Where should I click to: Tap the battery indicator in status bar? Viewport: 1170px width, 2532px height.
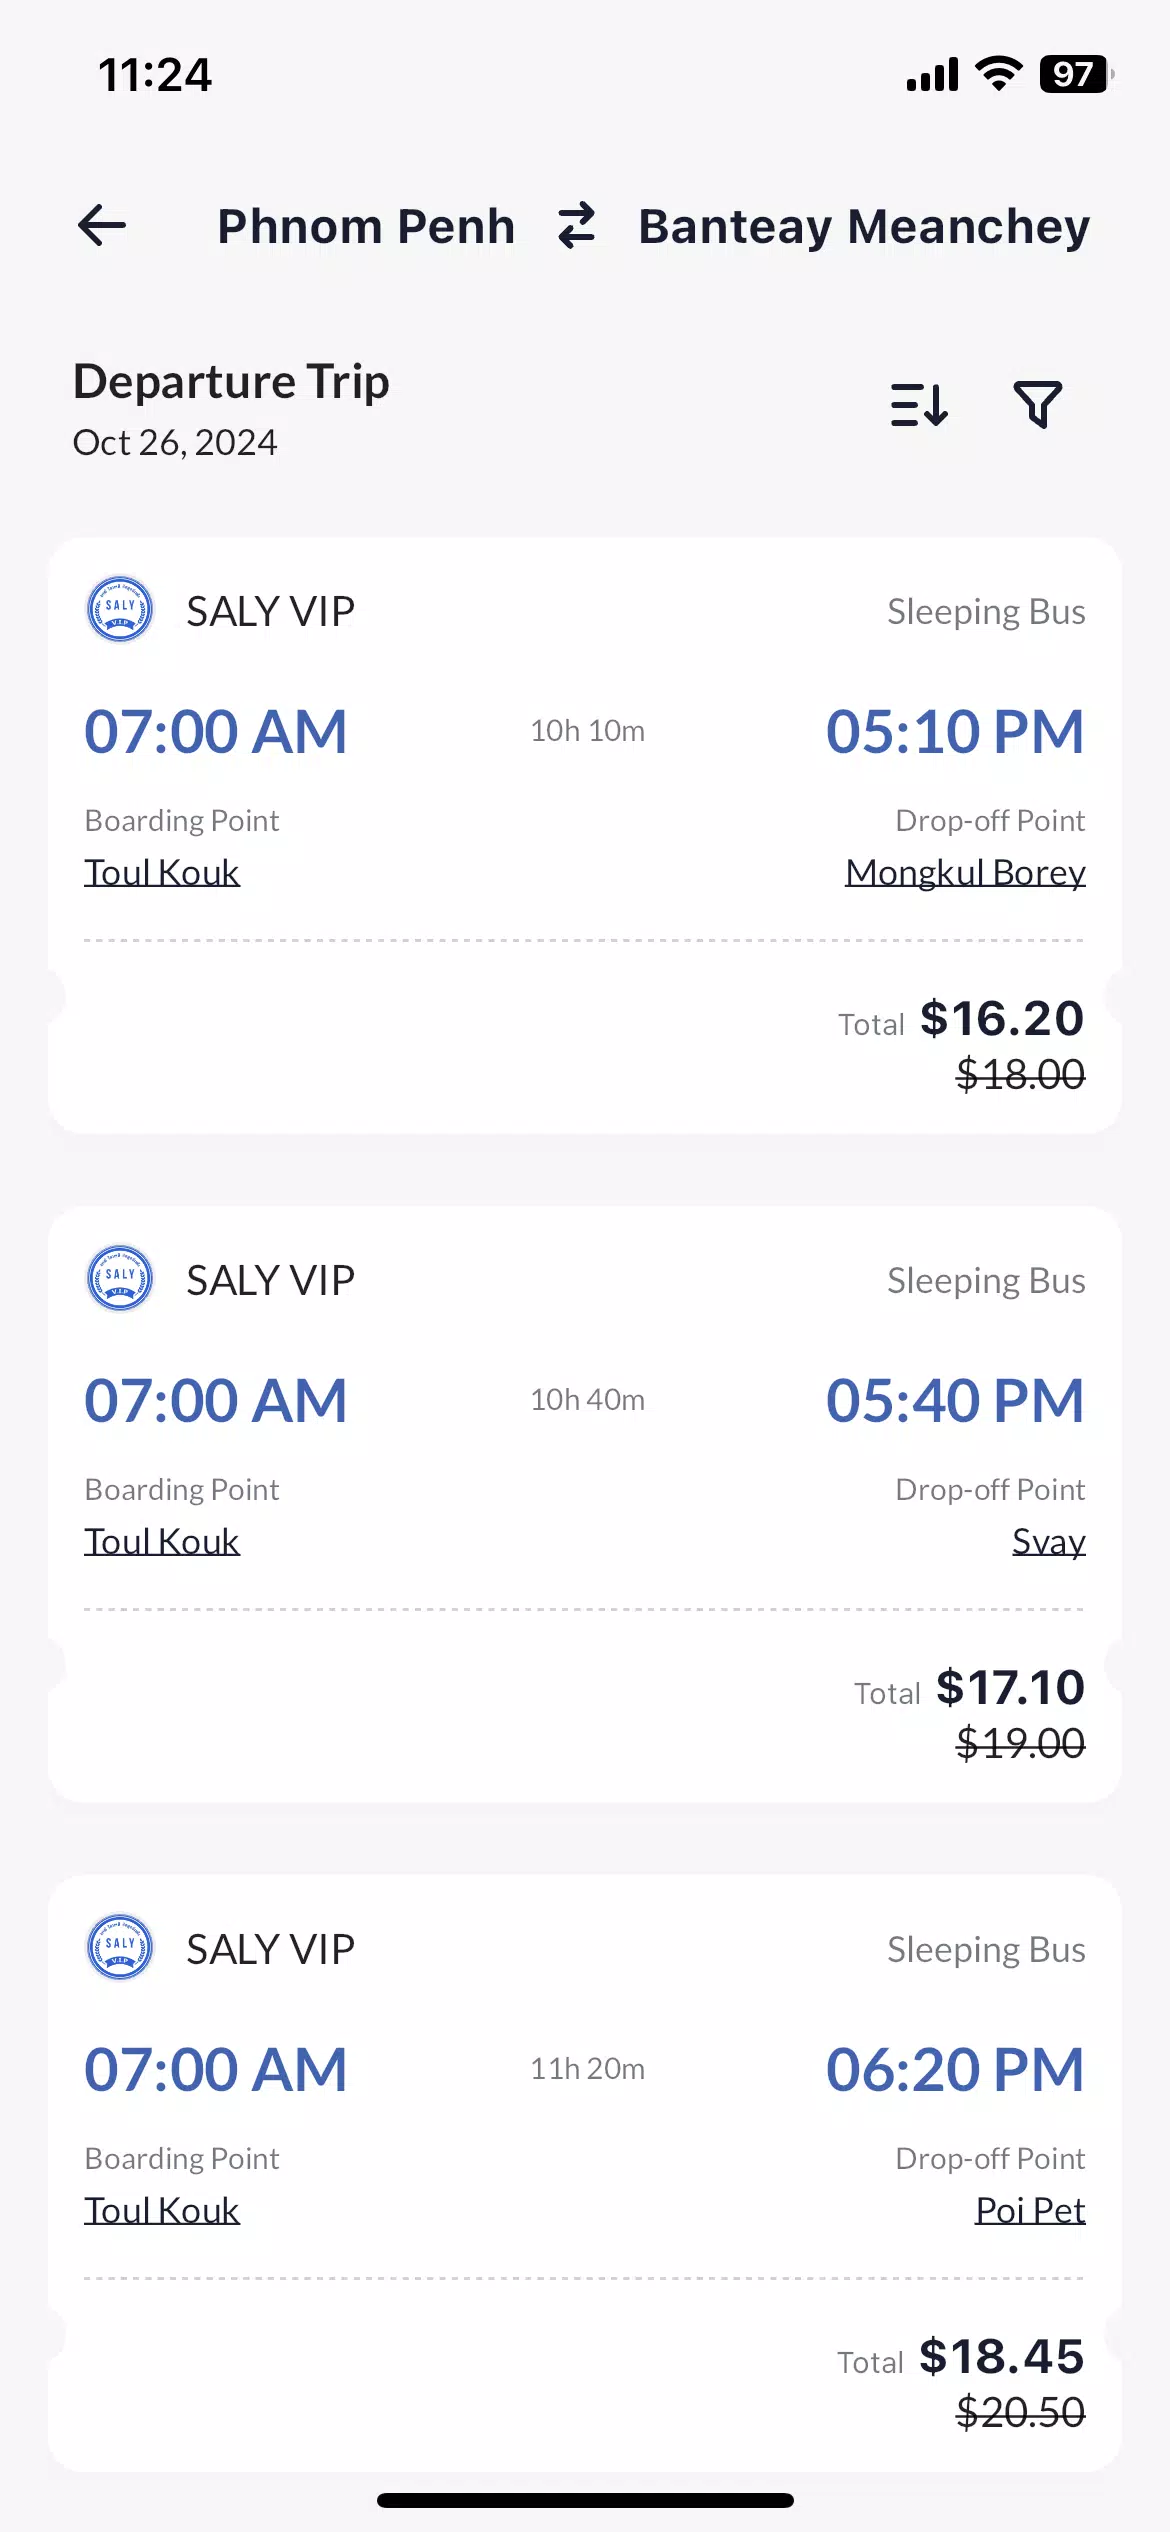pyautogui.click(x=1077, y=74)
